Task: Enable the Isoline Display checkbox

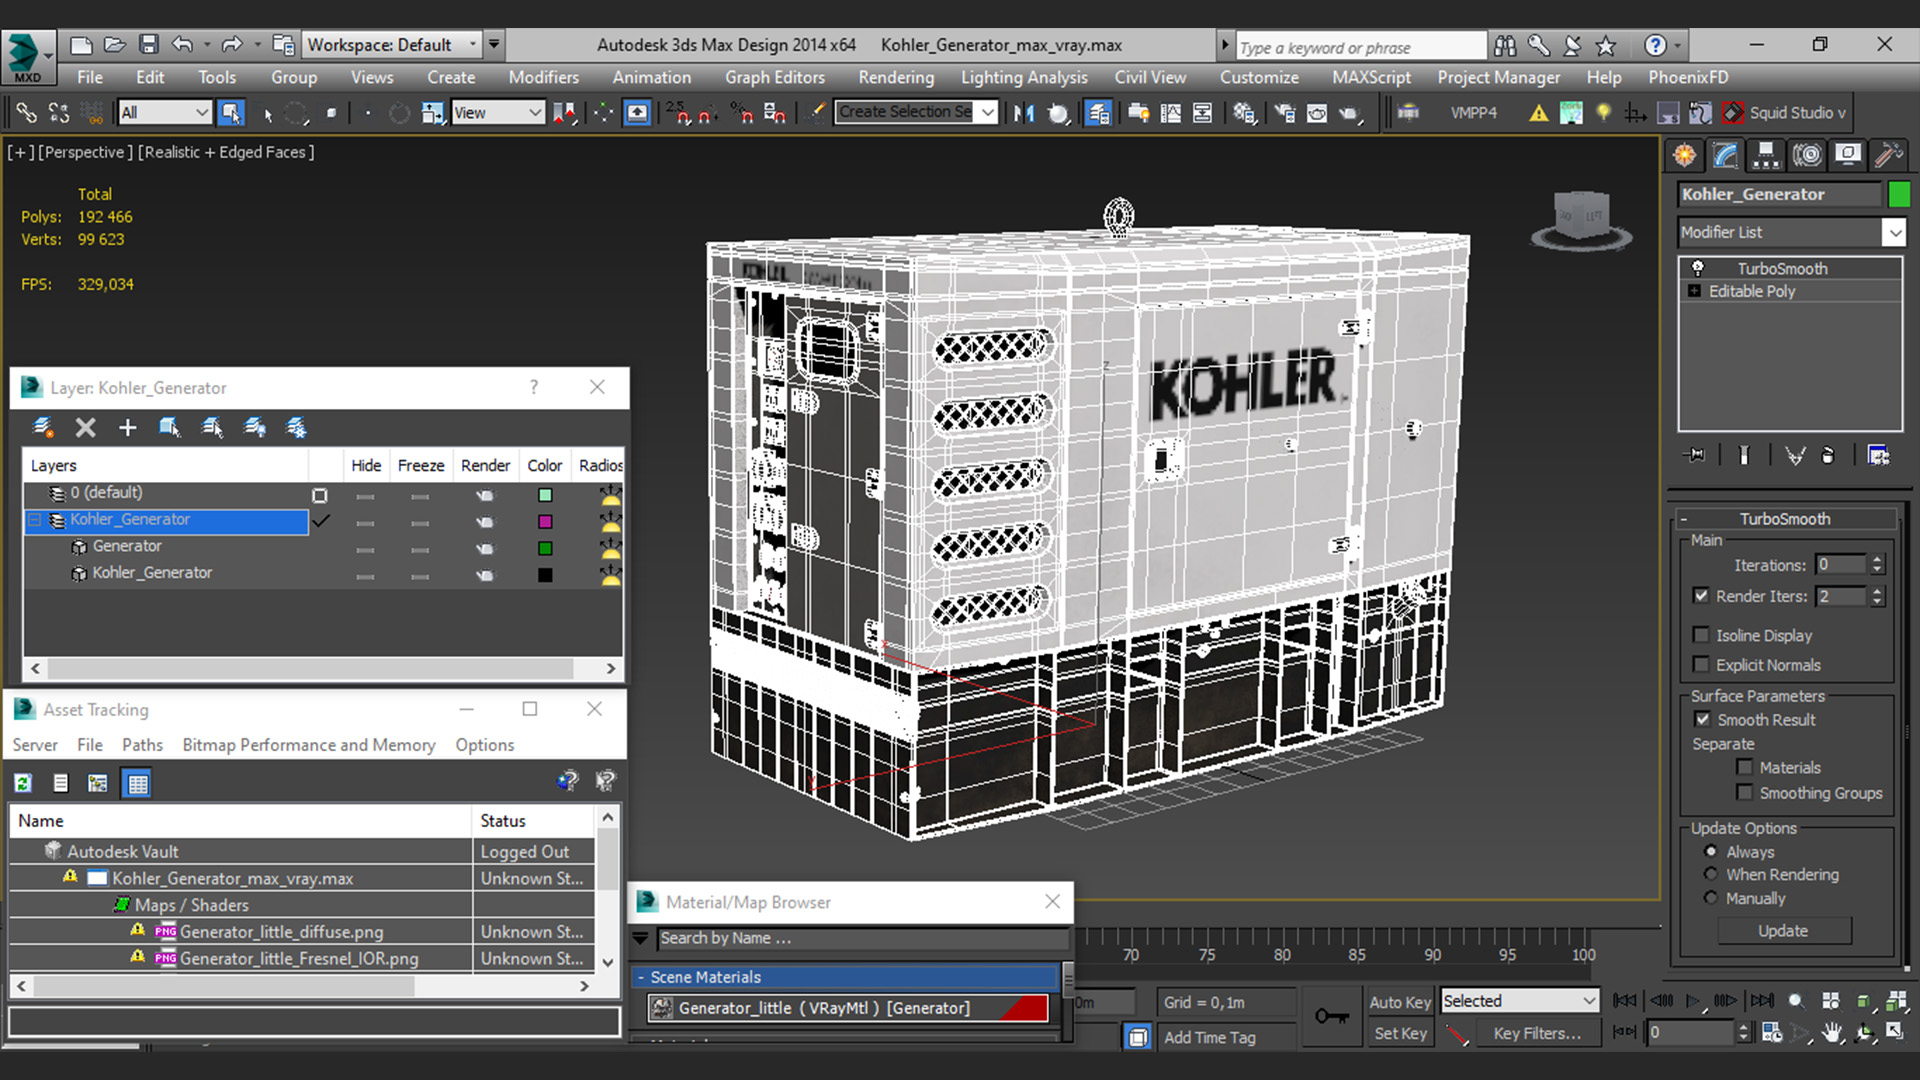Action: pos(1701,635)
